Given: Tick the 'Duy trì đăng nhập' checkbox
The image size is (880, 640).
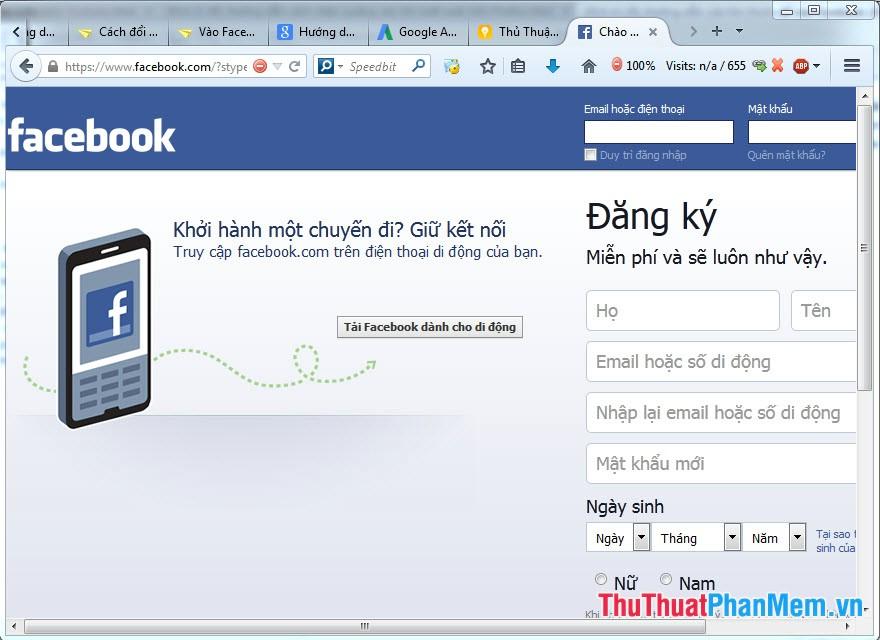Looking at the screenshot, I should point(590,154).
